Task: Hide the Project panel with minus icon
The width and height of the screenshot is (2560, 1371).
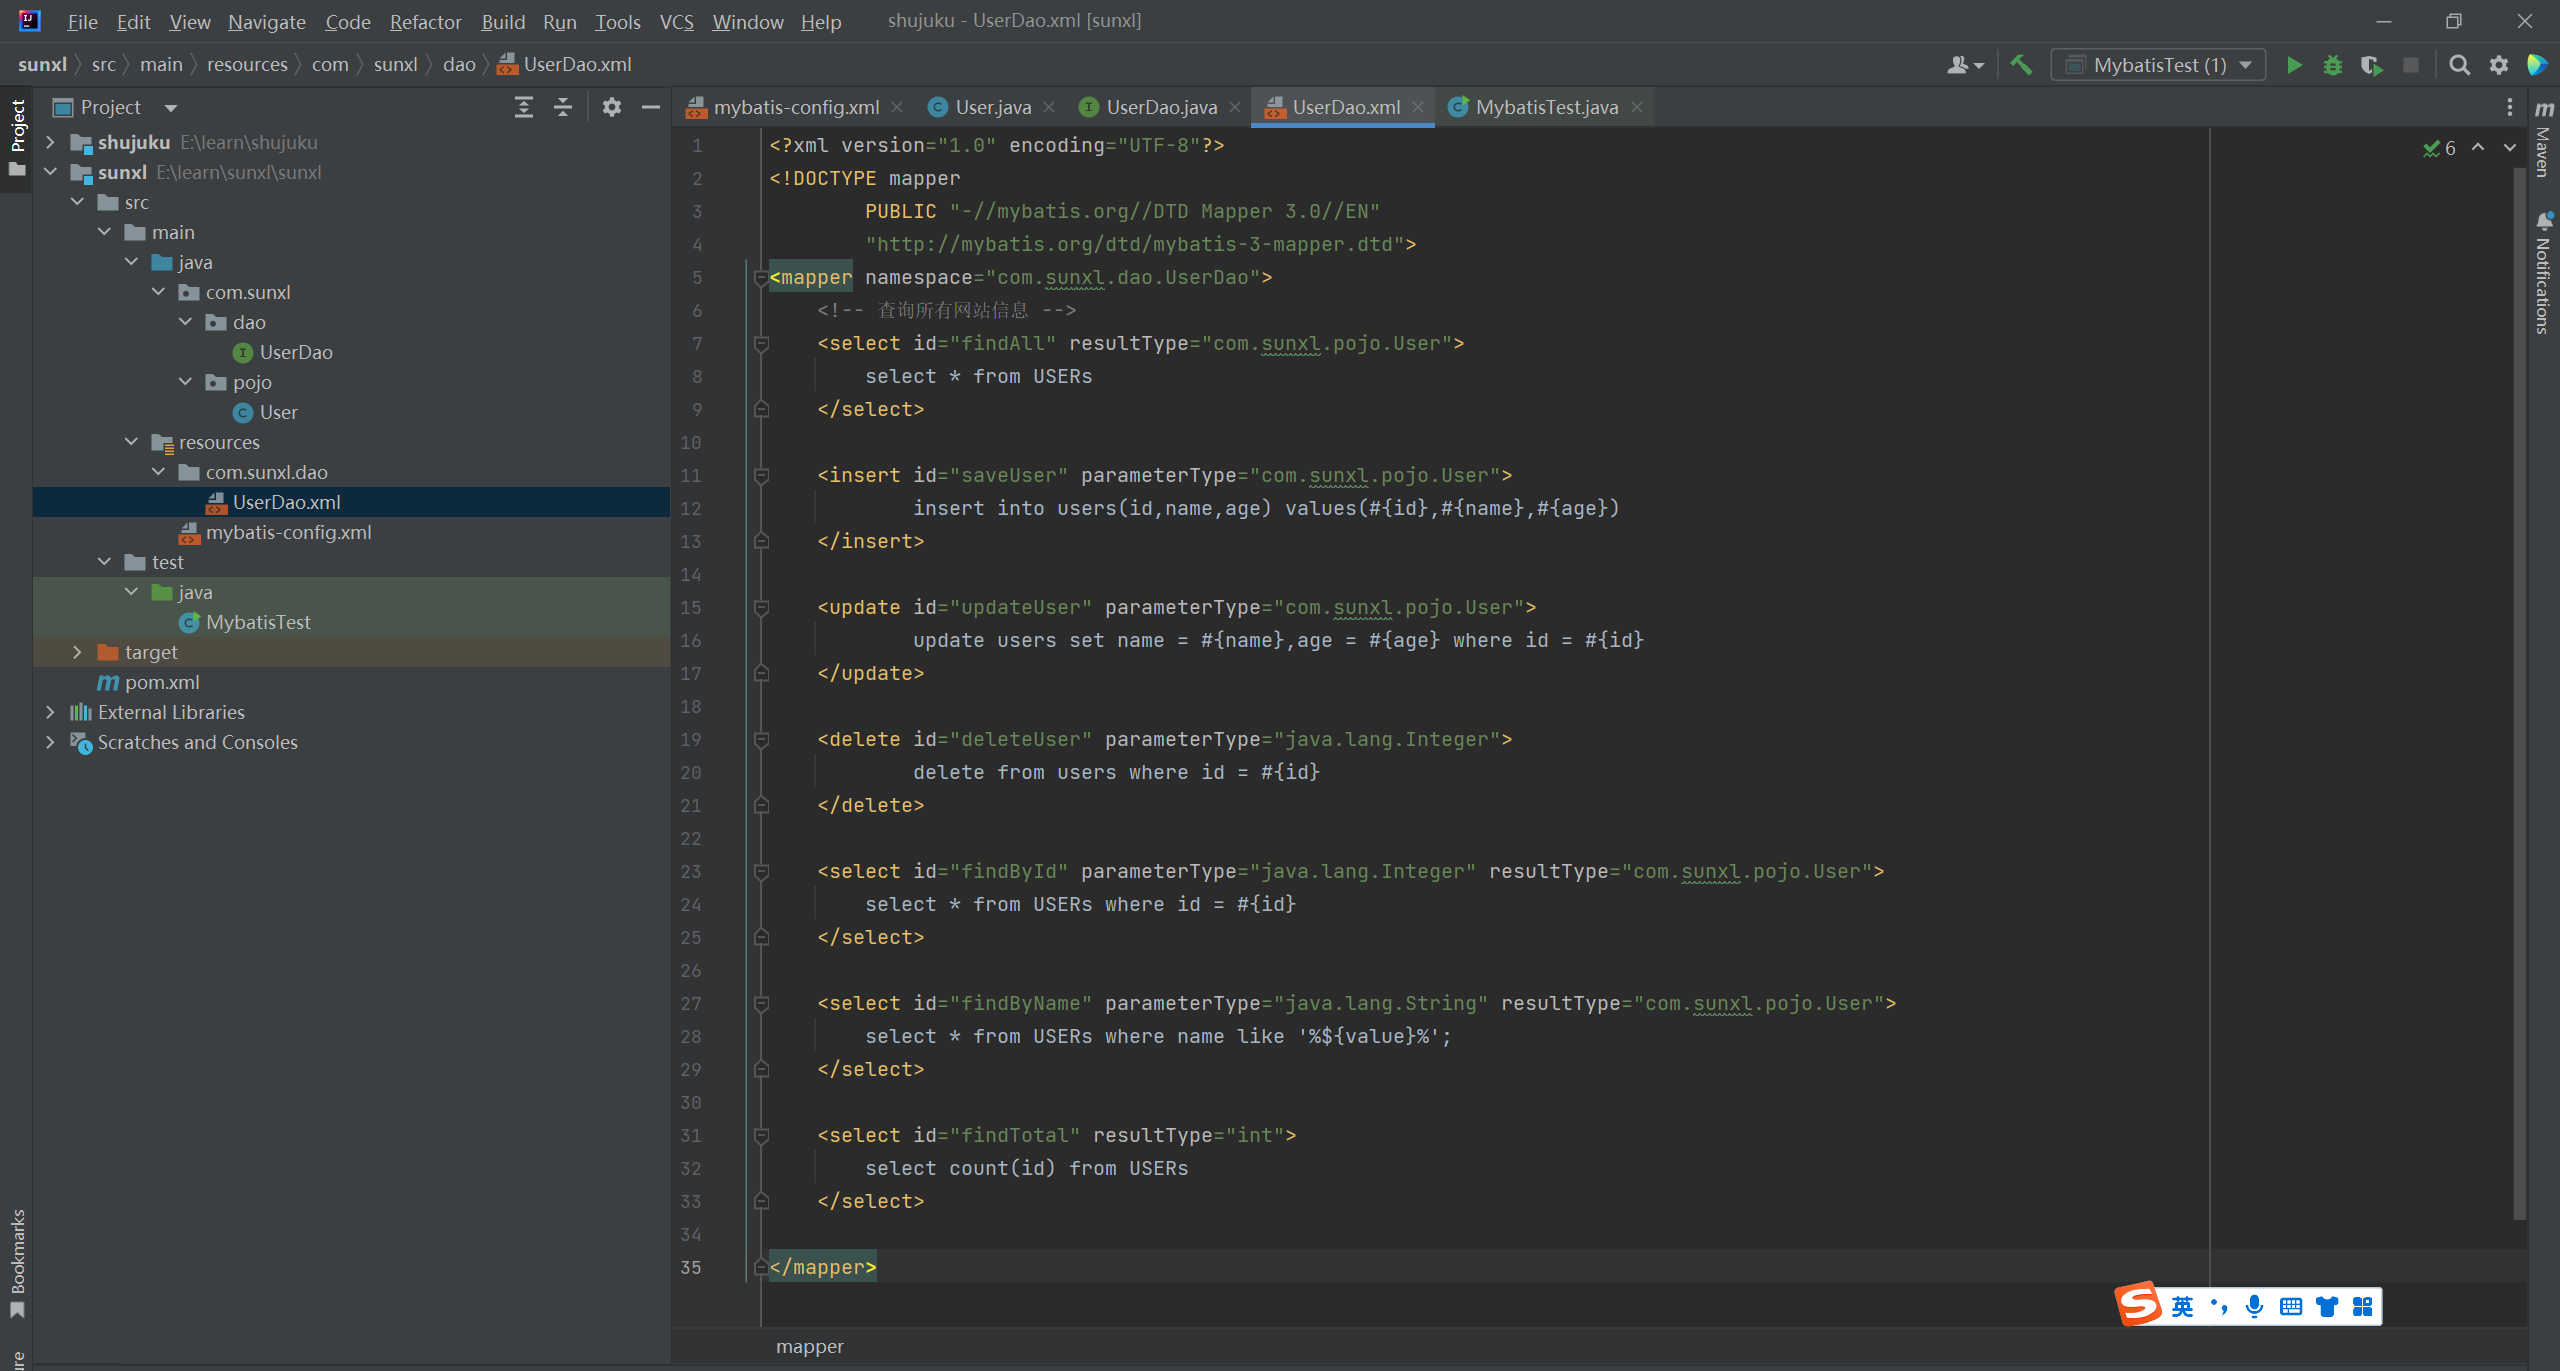Action: click(x=651, y=107)
